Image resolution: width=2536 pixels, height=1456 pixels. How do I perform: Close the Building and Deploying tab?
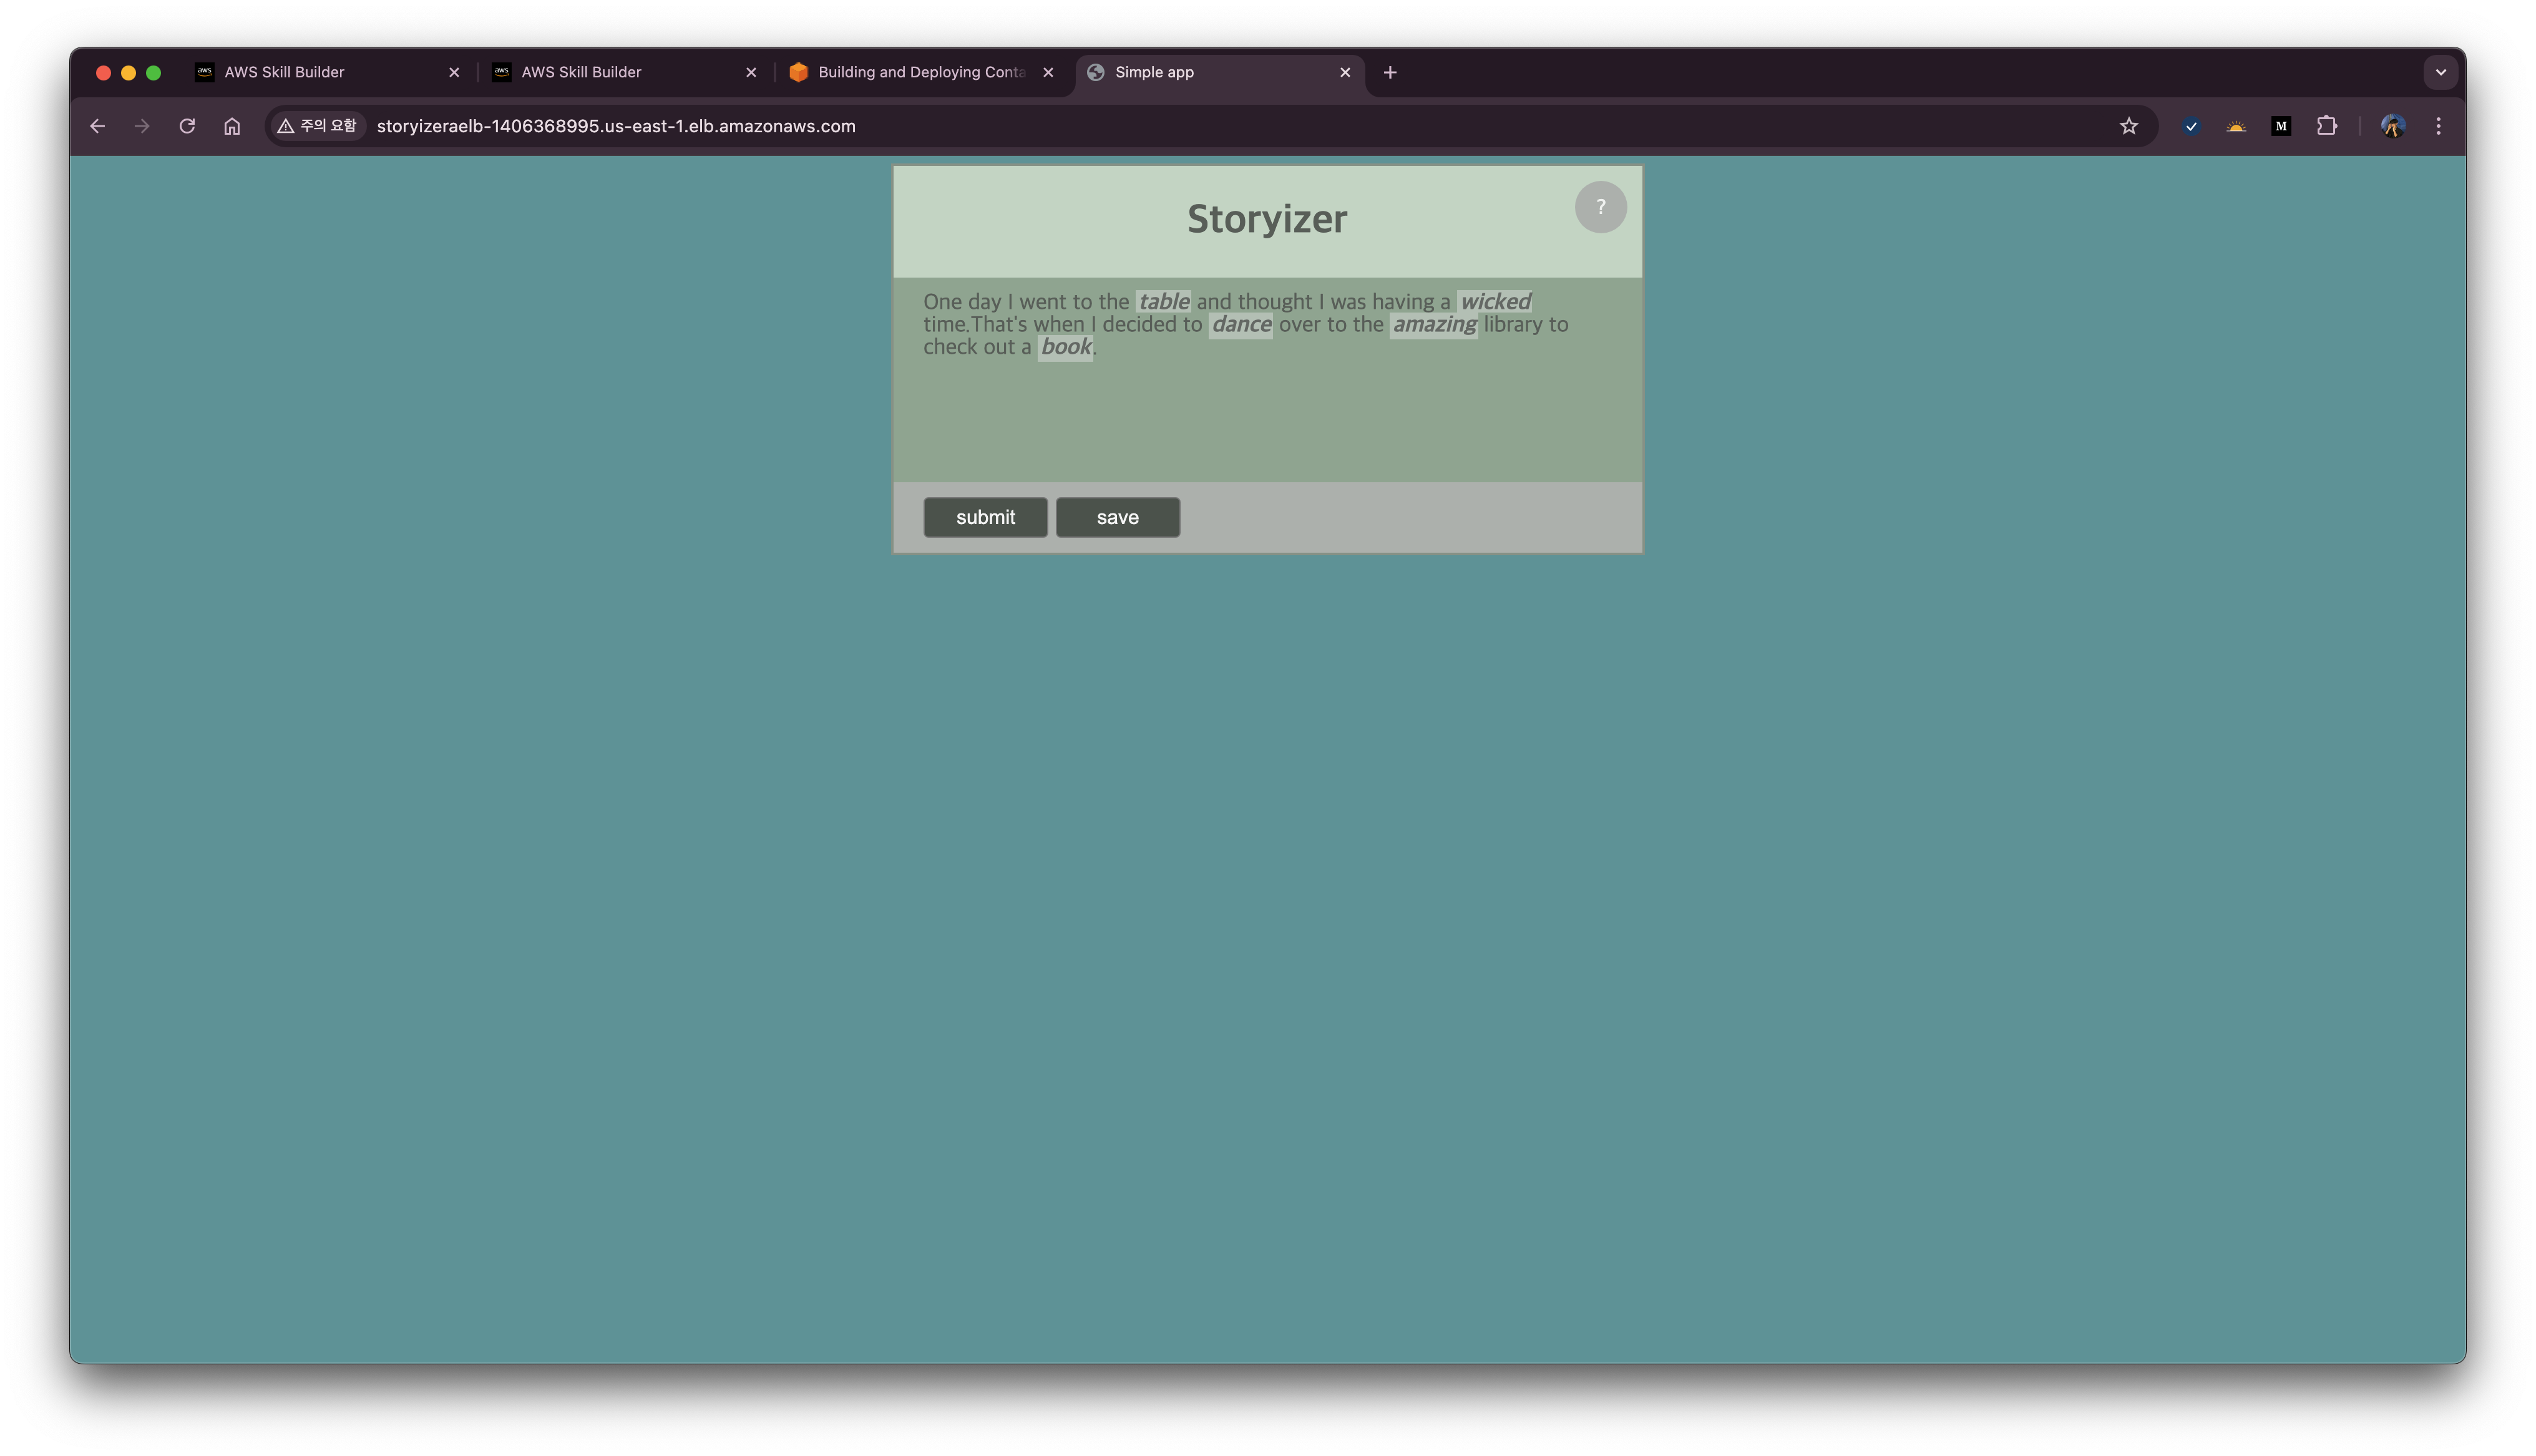point(1048,72)
